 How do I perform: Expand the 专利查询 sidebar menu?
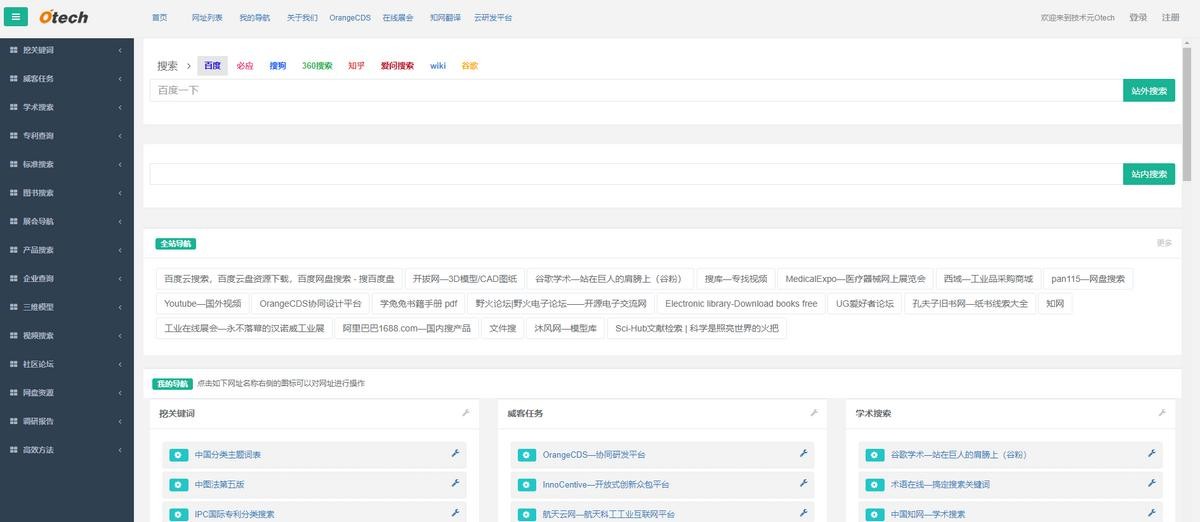pos(66,136)
